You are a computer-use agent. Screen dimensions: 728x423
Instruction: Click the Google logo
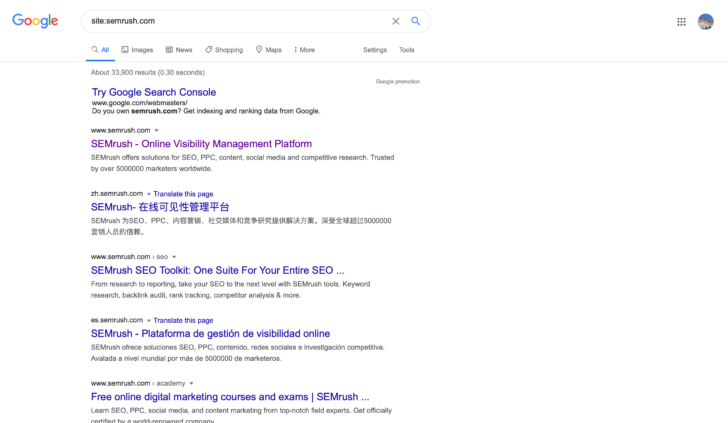coord(34,21)
